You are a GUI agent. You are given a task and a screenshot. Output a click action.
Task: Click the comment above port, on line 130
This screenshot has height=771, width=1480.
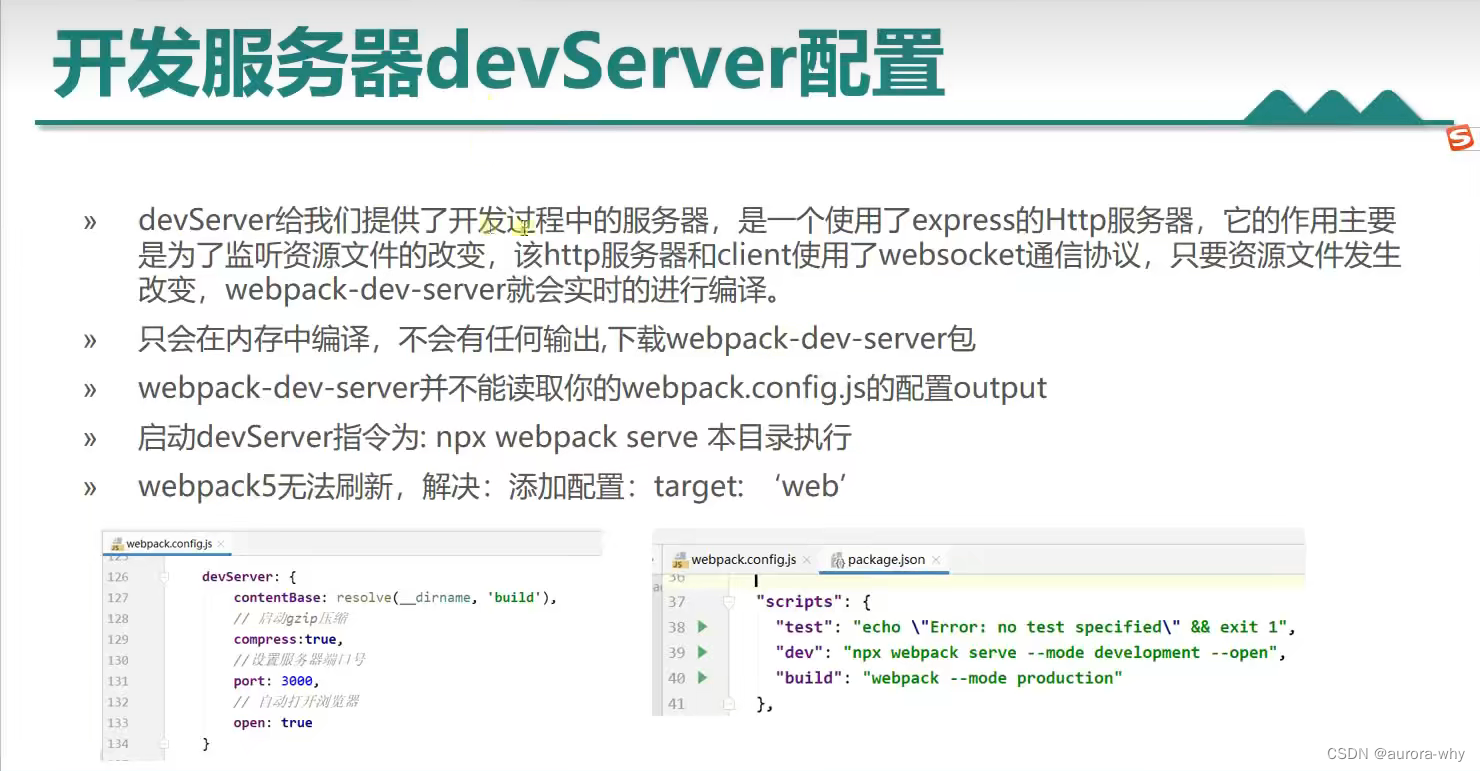[x=300, y=660]
